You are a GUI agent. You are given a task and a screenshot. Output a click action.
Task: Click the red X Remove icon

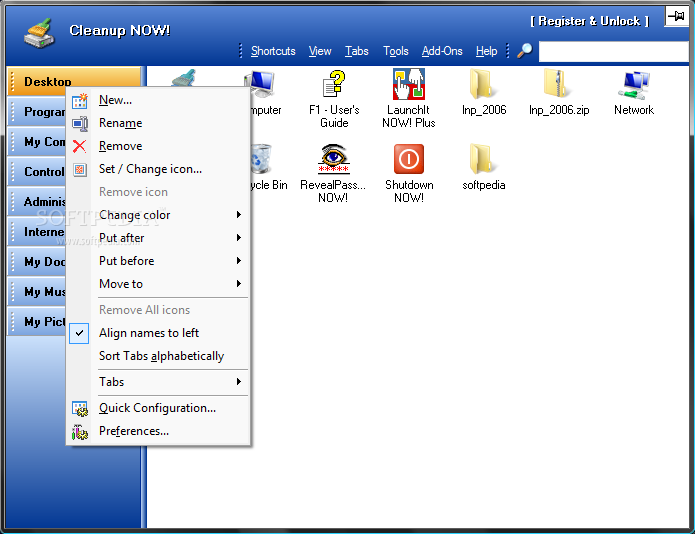[x=79, y=146]
